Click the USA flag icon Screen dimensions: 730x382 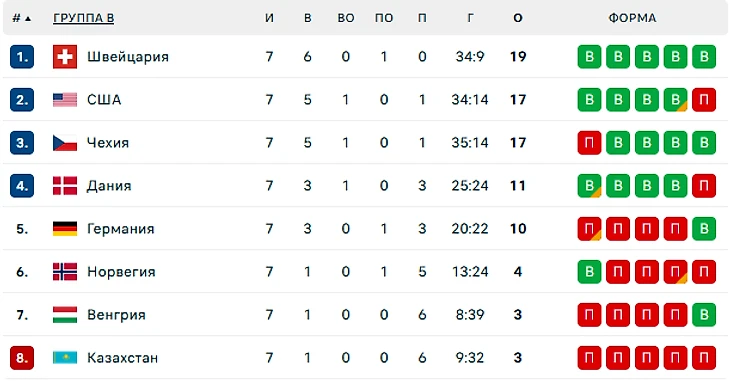pyautogui.click(x=65, y=100)
